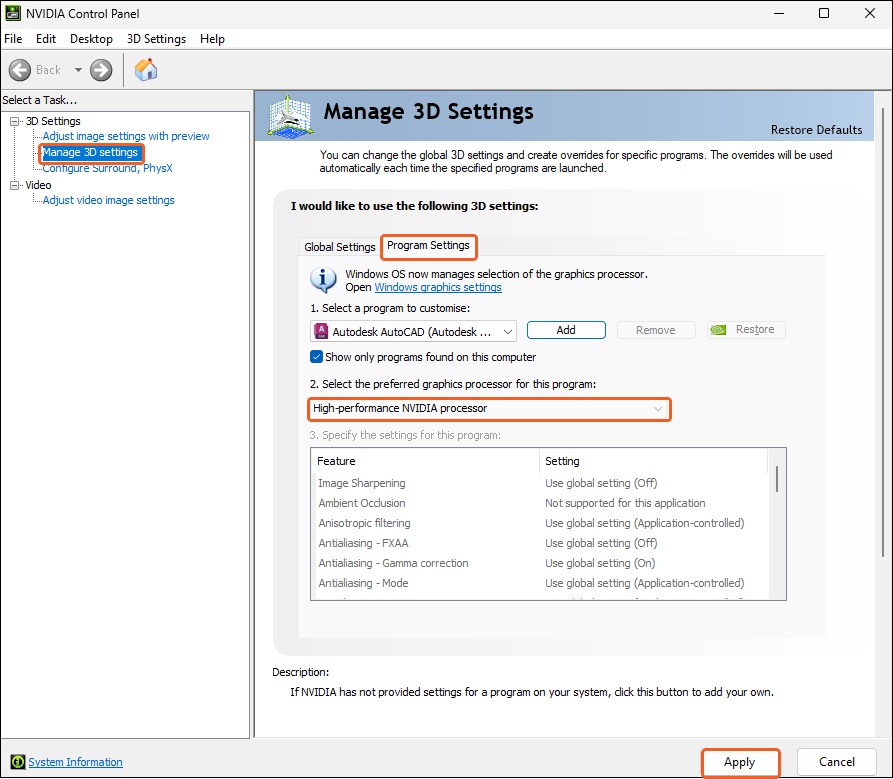This screenshot has width=893, height=779.
Task: Click the Apply button
Action: point(740,762)
